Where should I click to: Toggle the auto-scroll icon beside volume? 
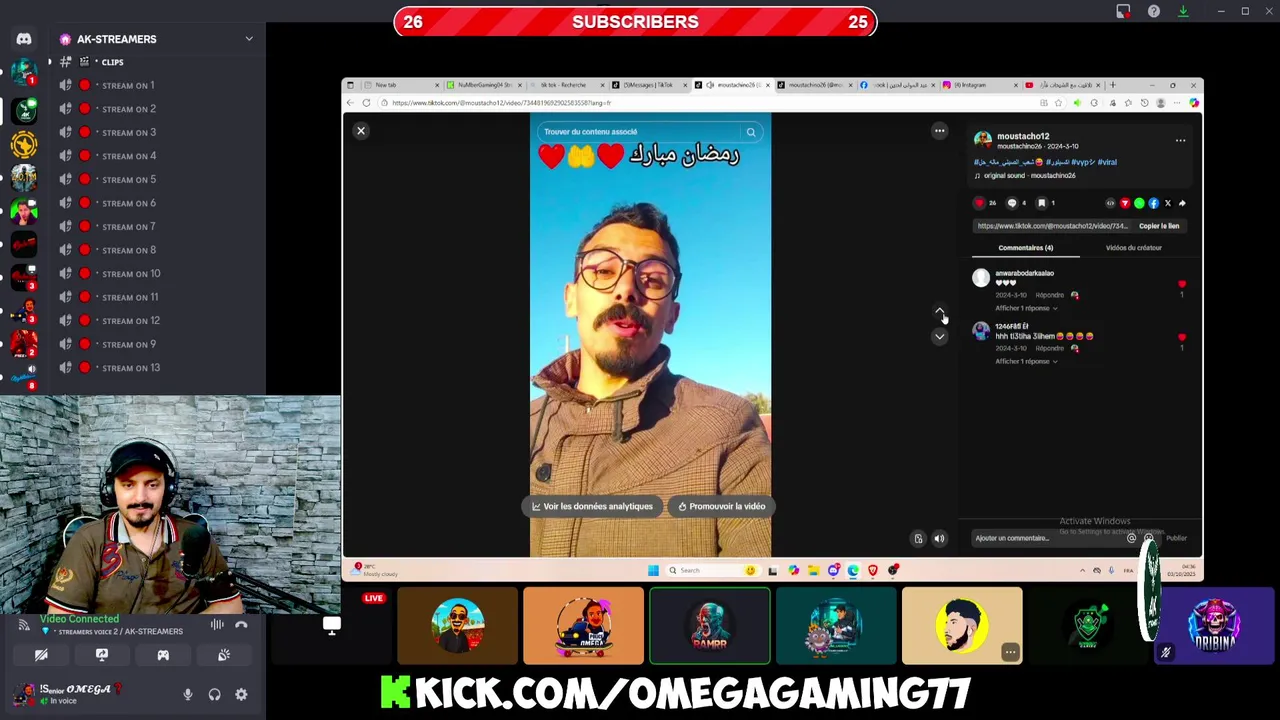point(918,539)
